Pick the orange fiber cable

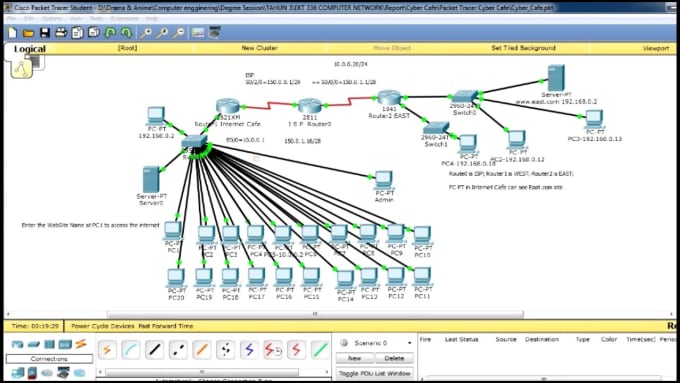click(202, 350)
